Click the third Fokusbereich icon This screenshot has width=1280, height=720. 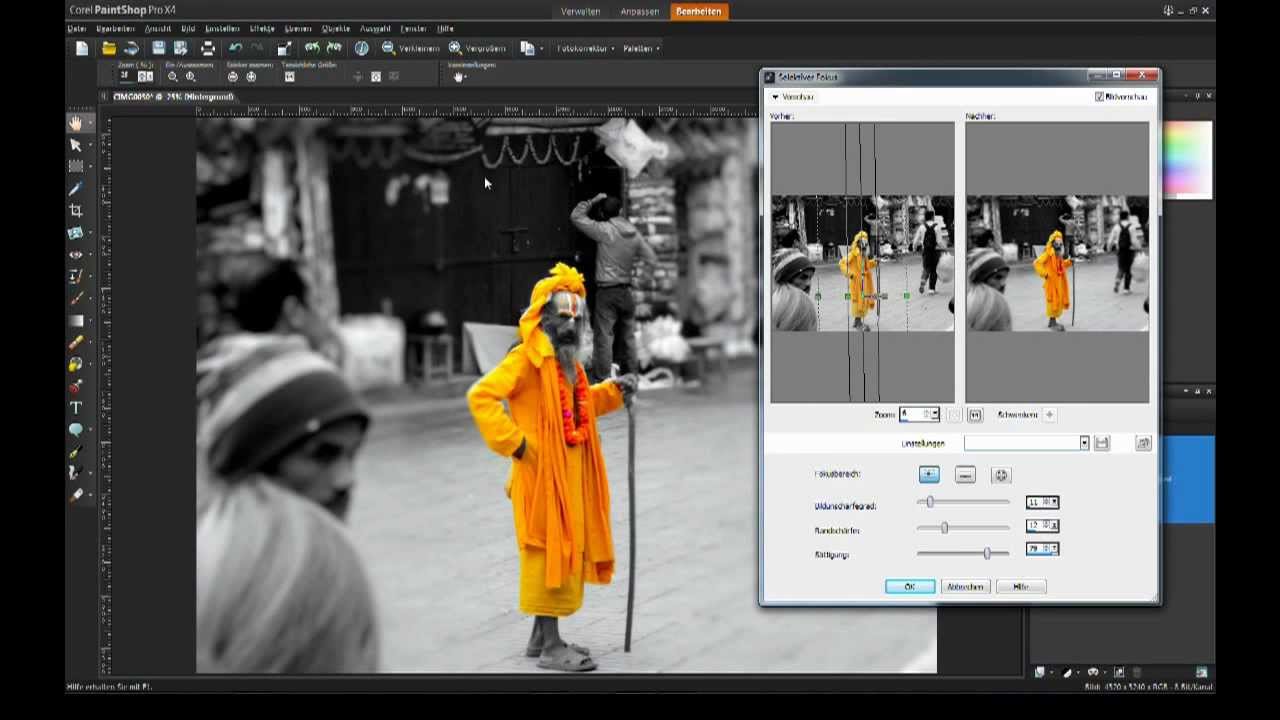[1001, 475]
